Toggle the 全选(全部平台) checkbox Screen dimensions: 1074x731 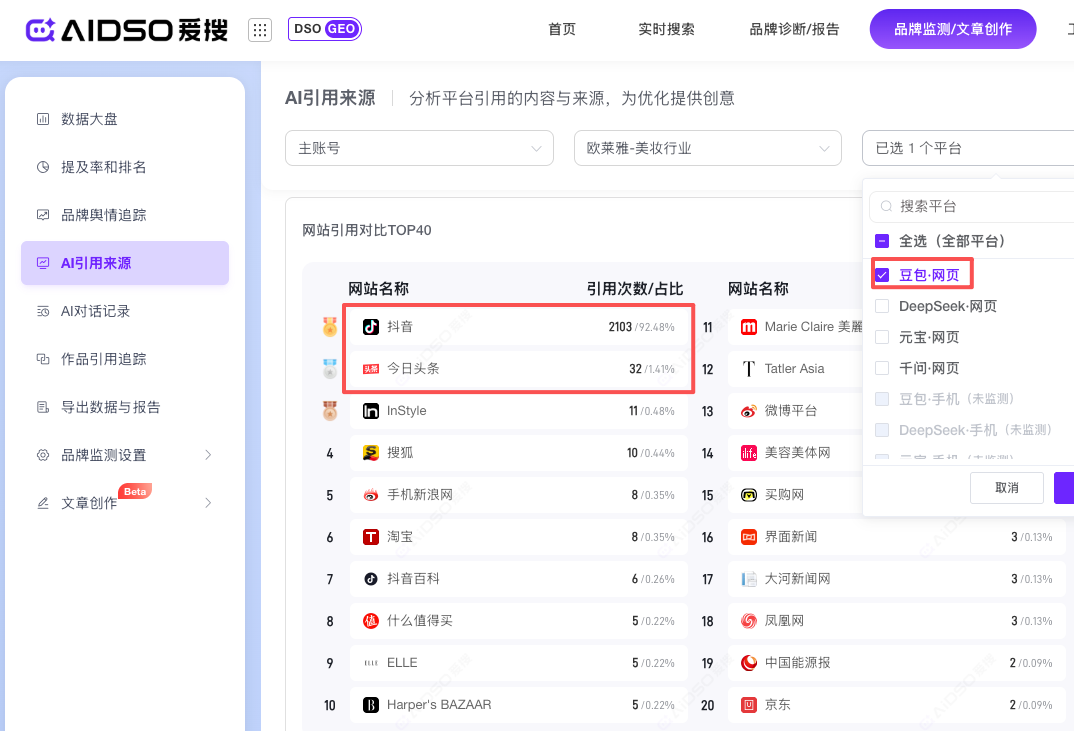pos(882,241)
